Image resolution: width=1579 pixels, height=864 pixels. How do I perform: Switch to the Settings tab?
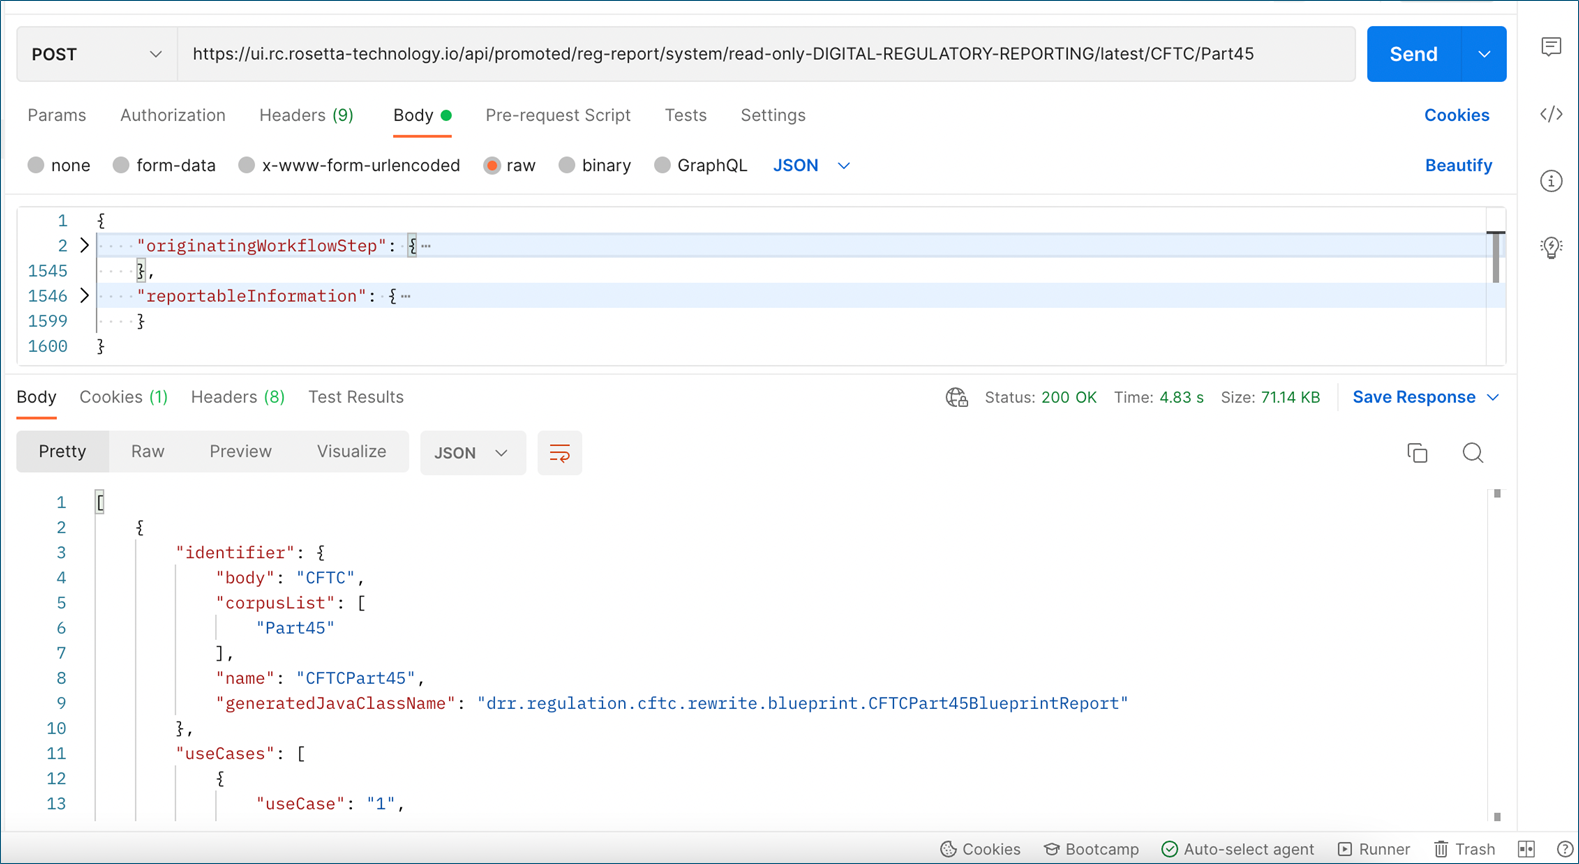coord(773,115)
